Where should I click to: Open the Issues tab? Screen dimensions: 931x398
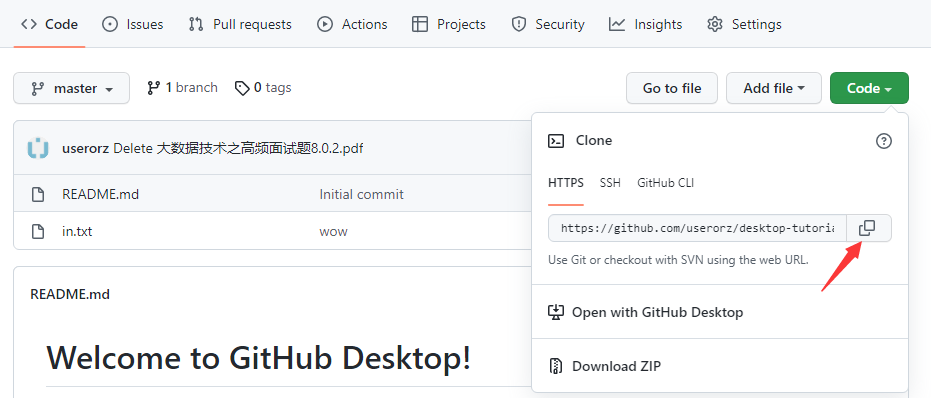132,24
